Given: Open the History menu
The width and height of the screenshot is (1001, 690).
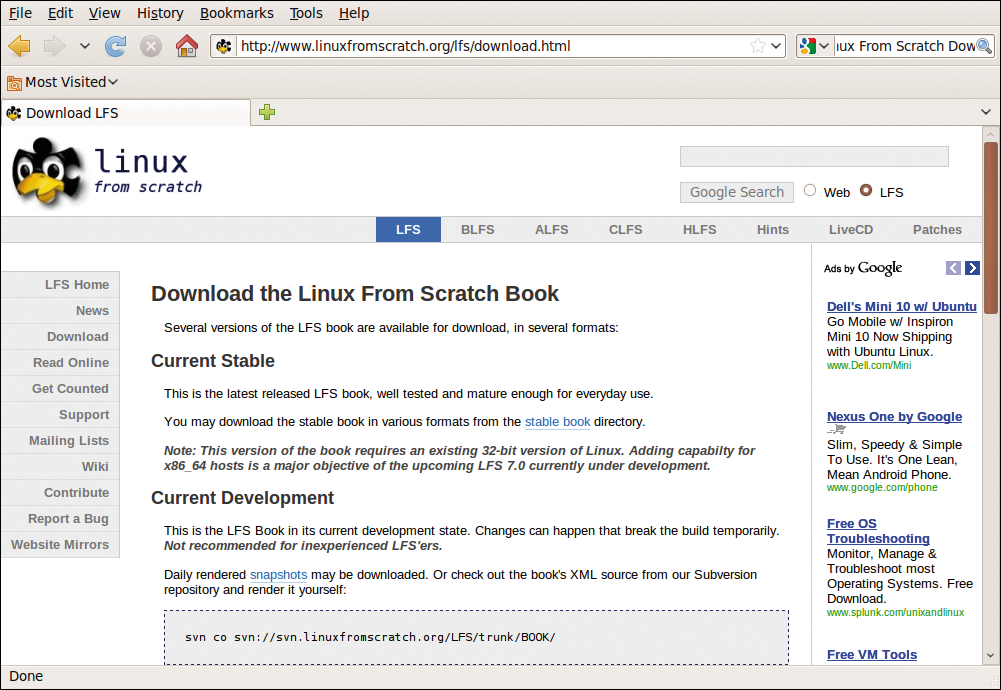Looking at the screenshot, I should pyautogui.click(x=160, y=13).
